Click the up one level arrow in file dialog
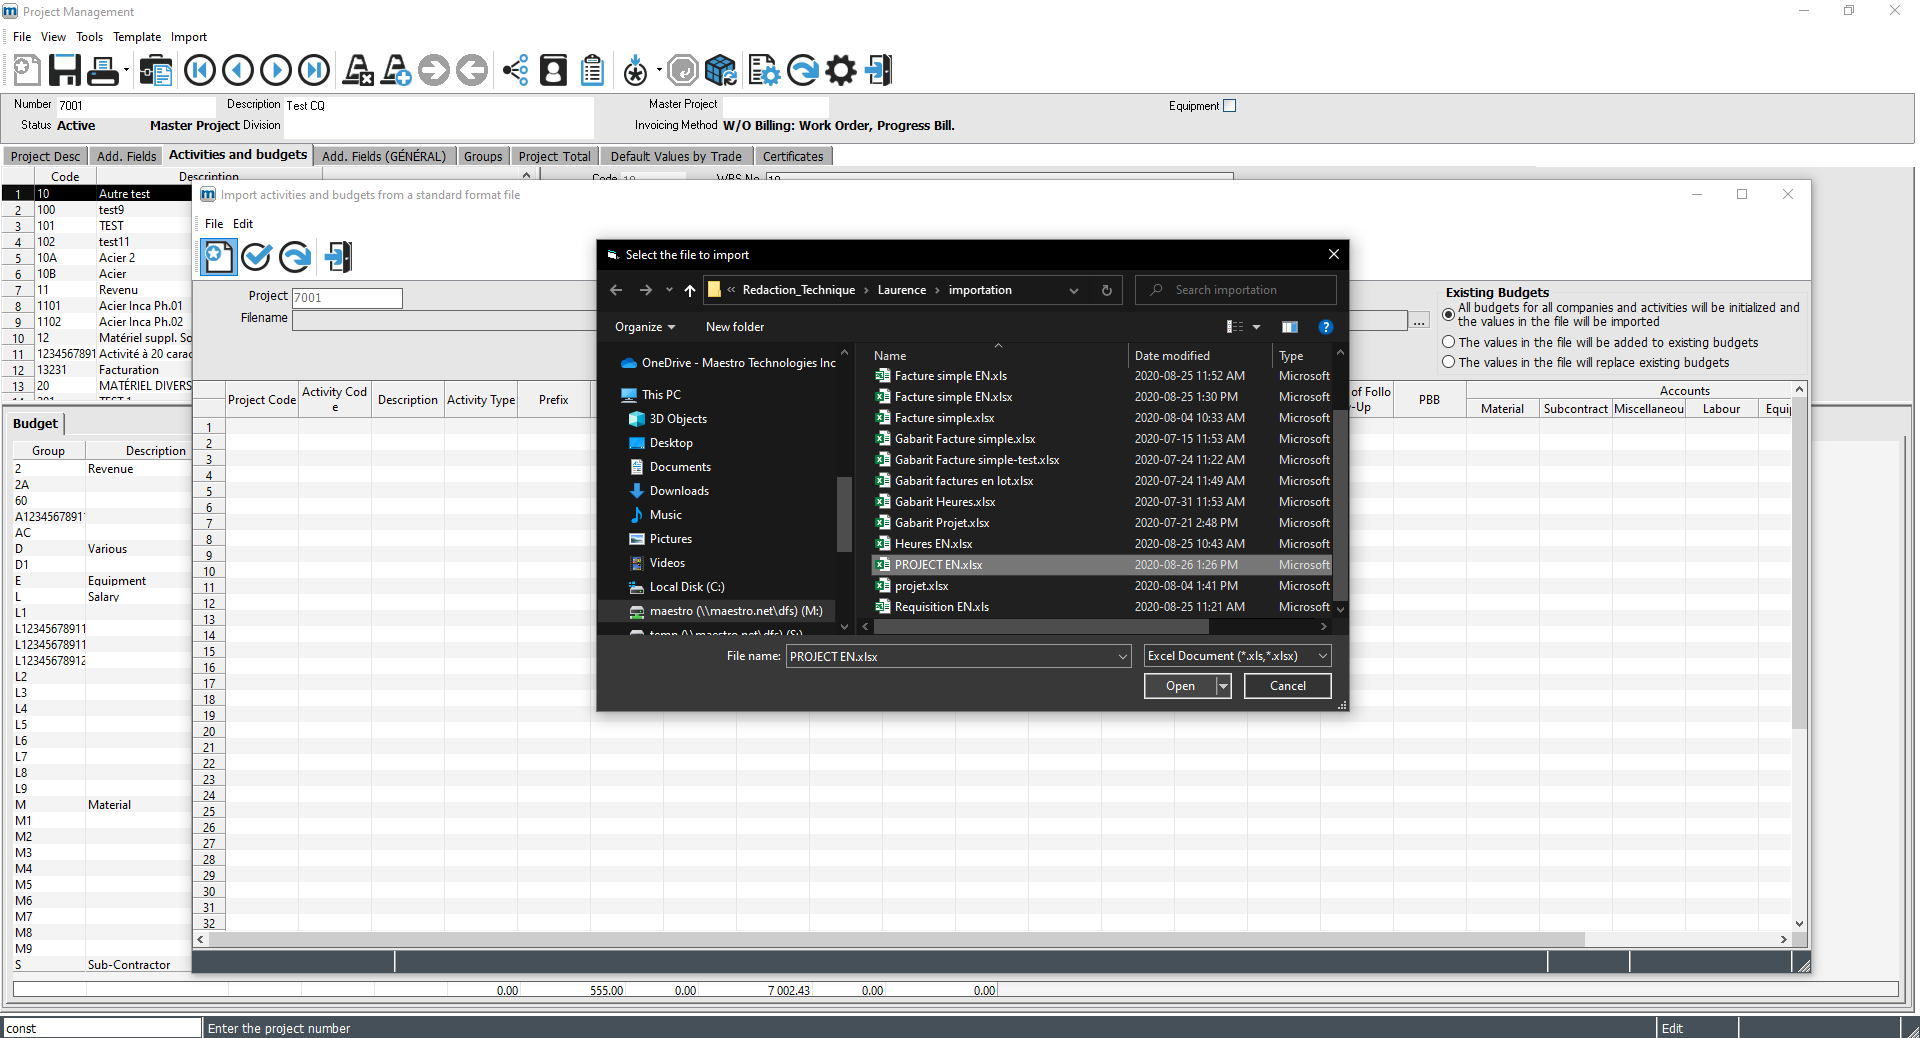Image resolution: width=1920 pixels, height=1038 pixels. (x=690, y=290)
